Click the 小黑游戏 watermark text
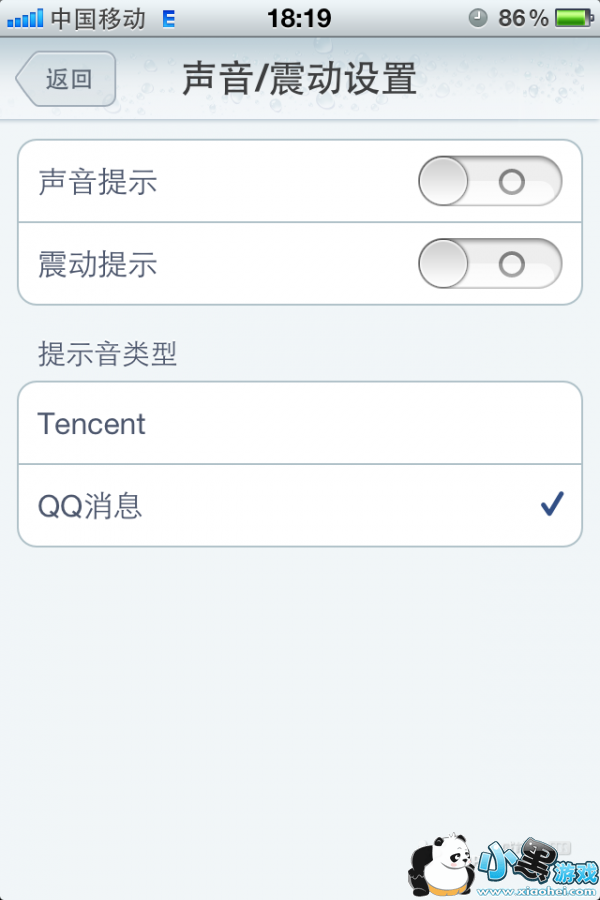Viewport: 600px width, 900px height. [x=536, y=860]
